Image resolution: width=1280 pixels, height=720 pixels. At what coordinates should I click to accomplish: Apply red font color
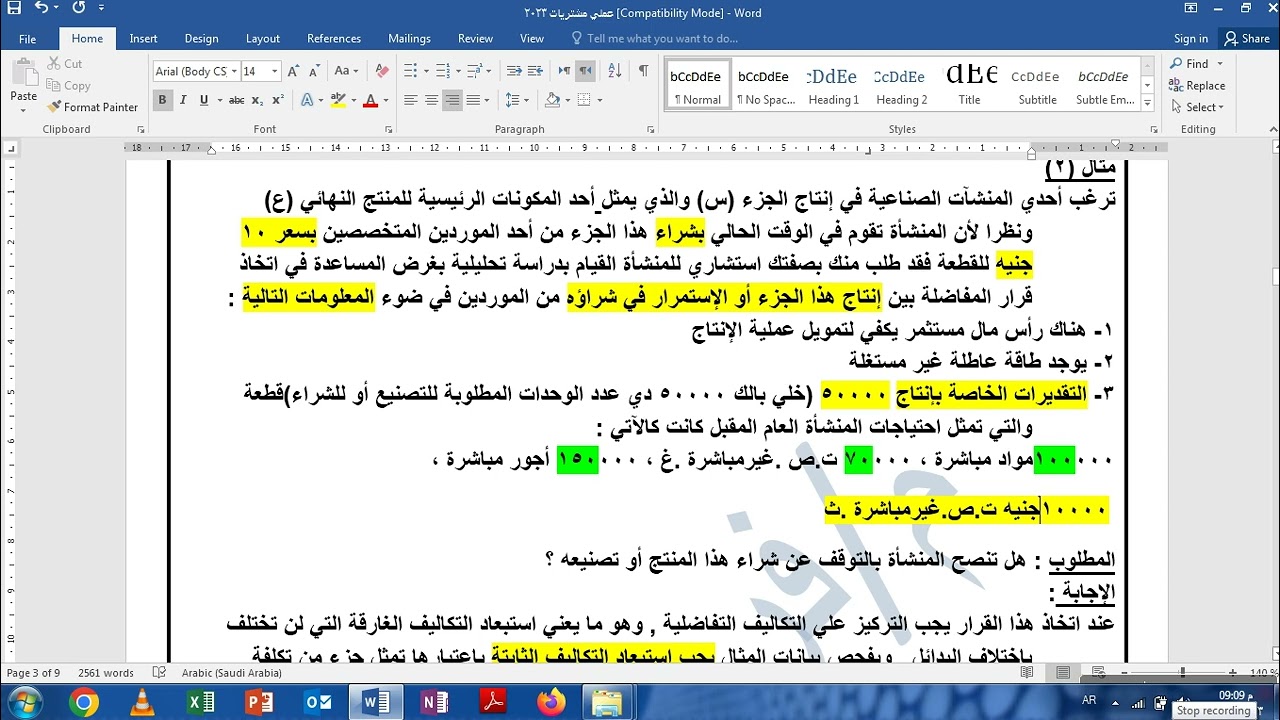pos(370,100)
